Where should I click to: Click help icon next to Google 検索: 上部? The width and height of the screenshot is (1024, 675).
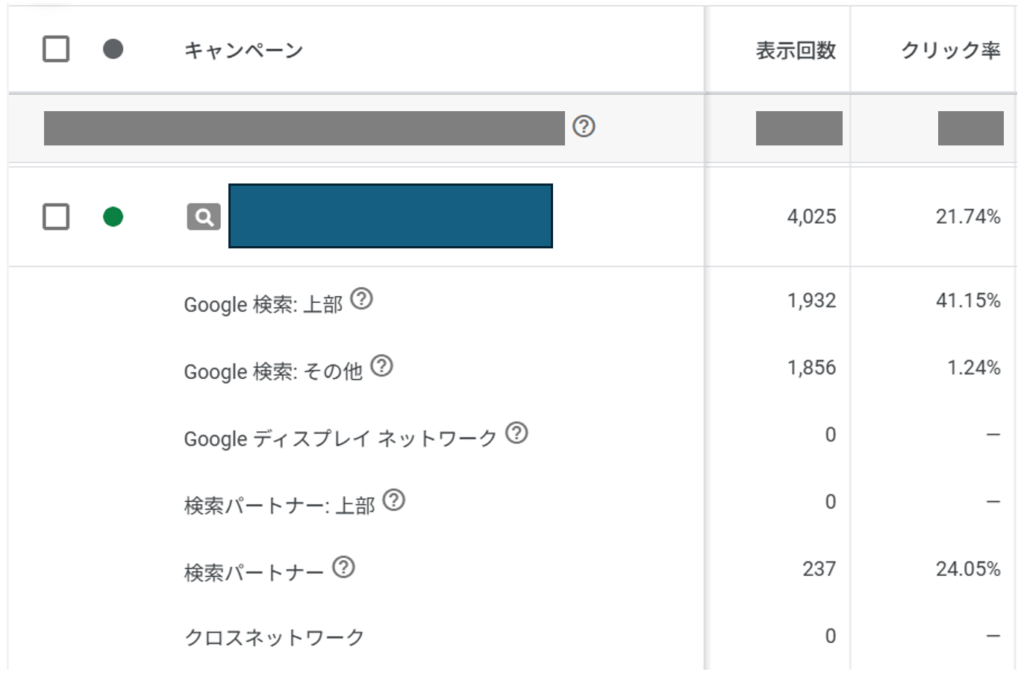361,299
